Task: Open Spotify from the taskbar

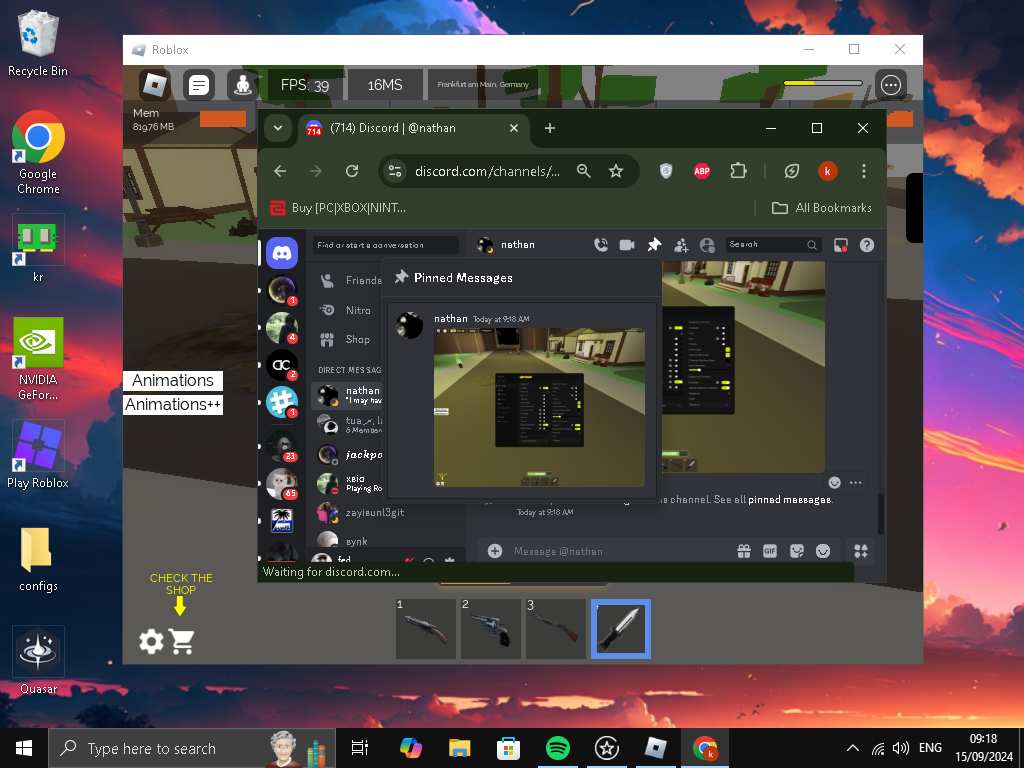Action: coord(558,748)
